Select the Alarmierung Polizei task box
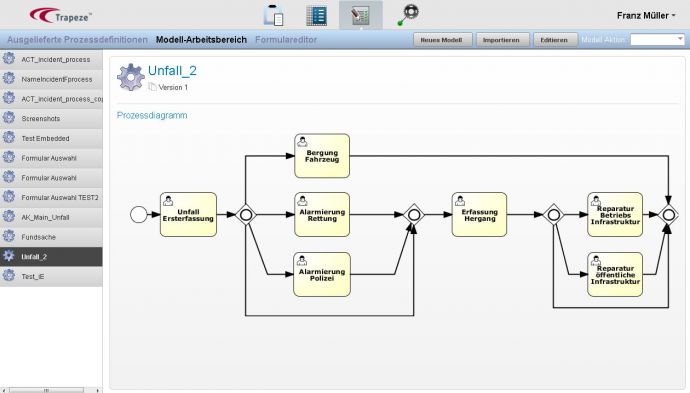The width and height of the screenshot is (690, 393). click(322, 275)
